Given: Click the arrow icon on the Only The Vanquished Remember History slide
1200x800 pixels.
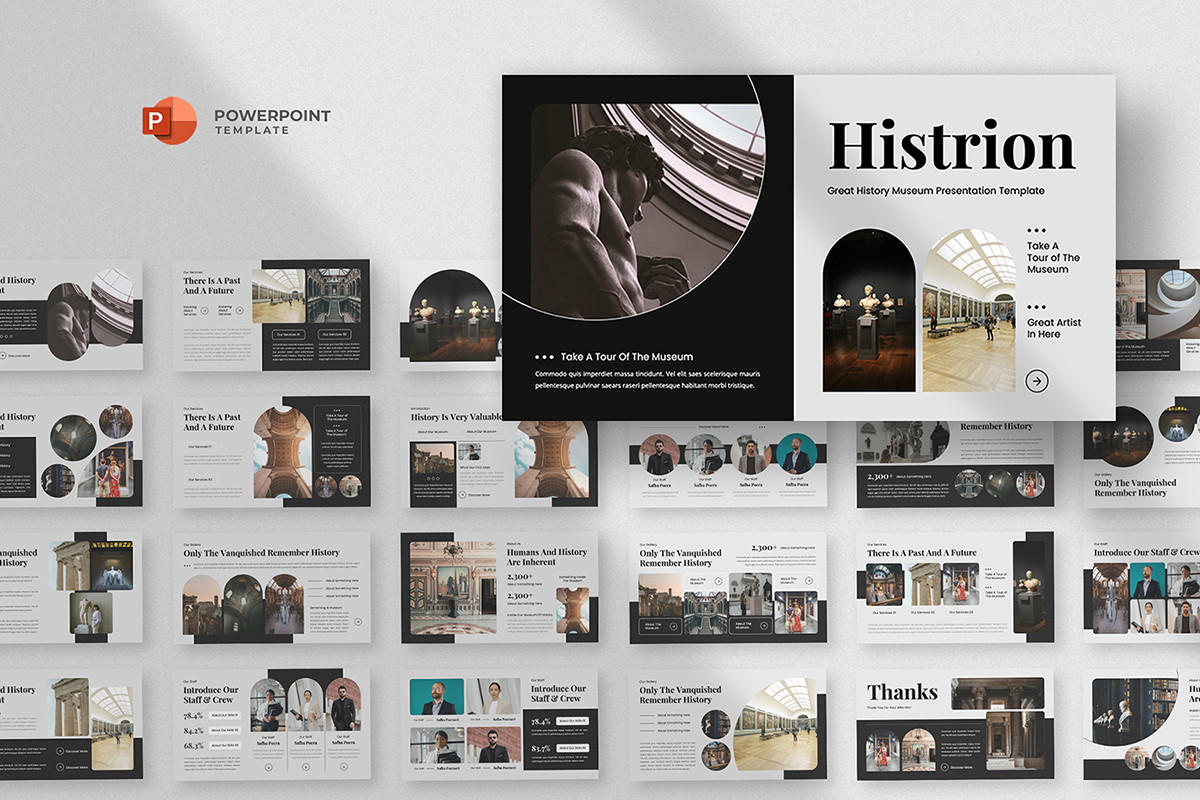Looking at the screenshot, I should click(x=359, y=622).
